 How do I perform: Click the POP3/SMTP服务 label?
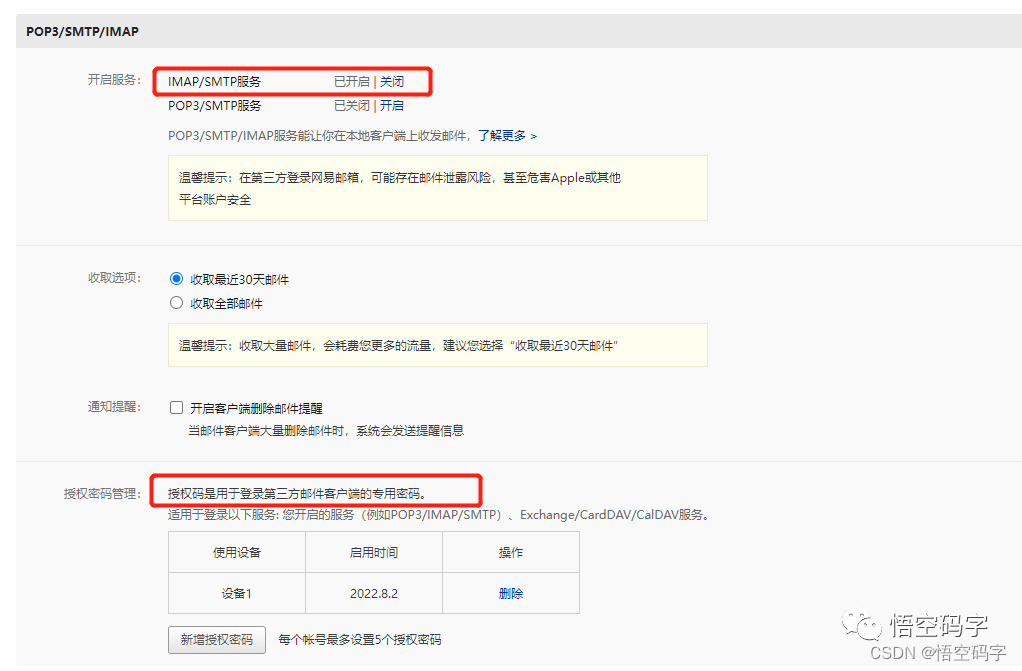point(214,106)
